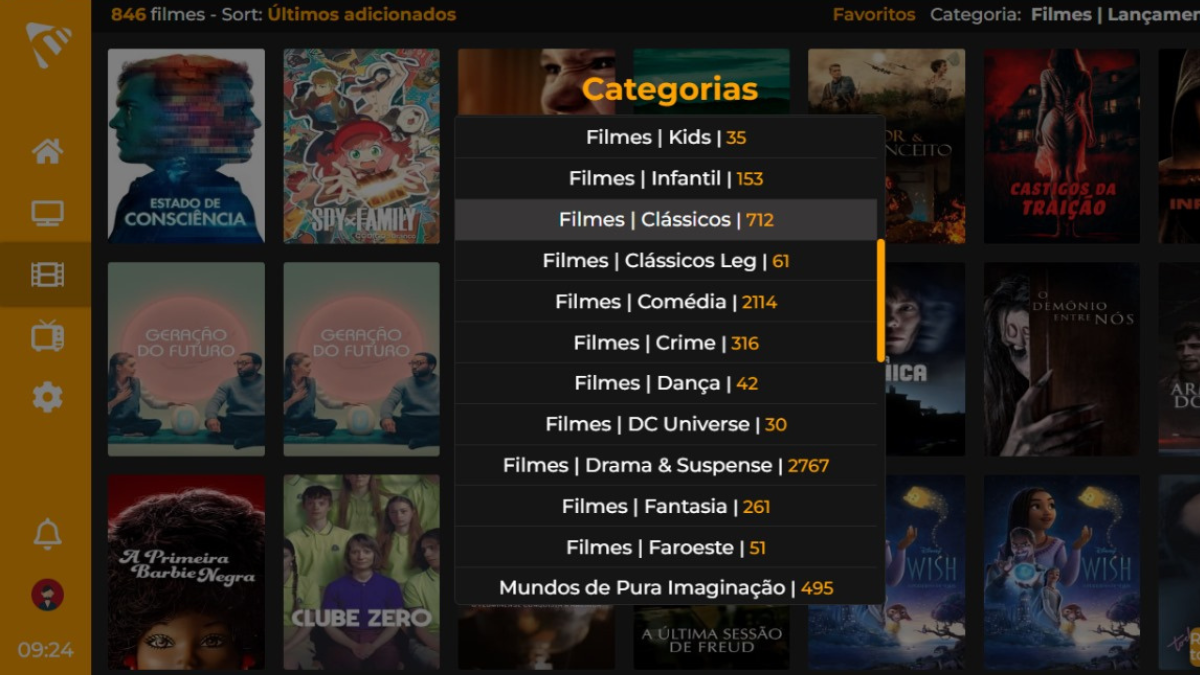1200x675 pixels.
Task: Open Estado de Consciência movie poster
Action: click(186, 146)
